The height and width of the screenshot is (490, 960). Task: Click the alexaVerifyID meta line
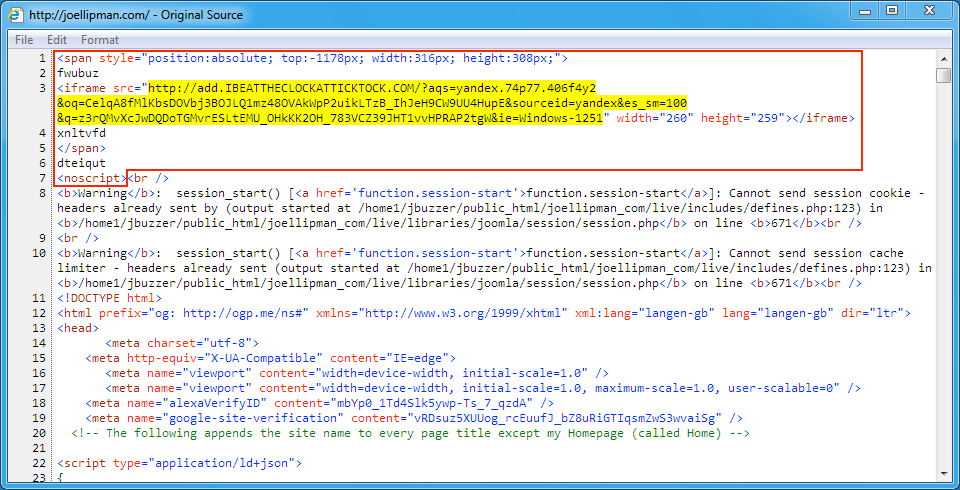320,403
